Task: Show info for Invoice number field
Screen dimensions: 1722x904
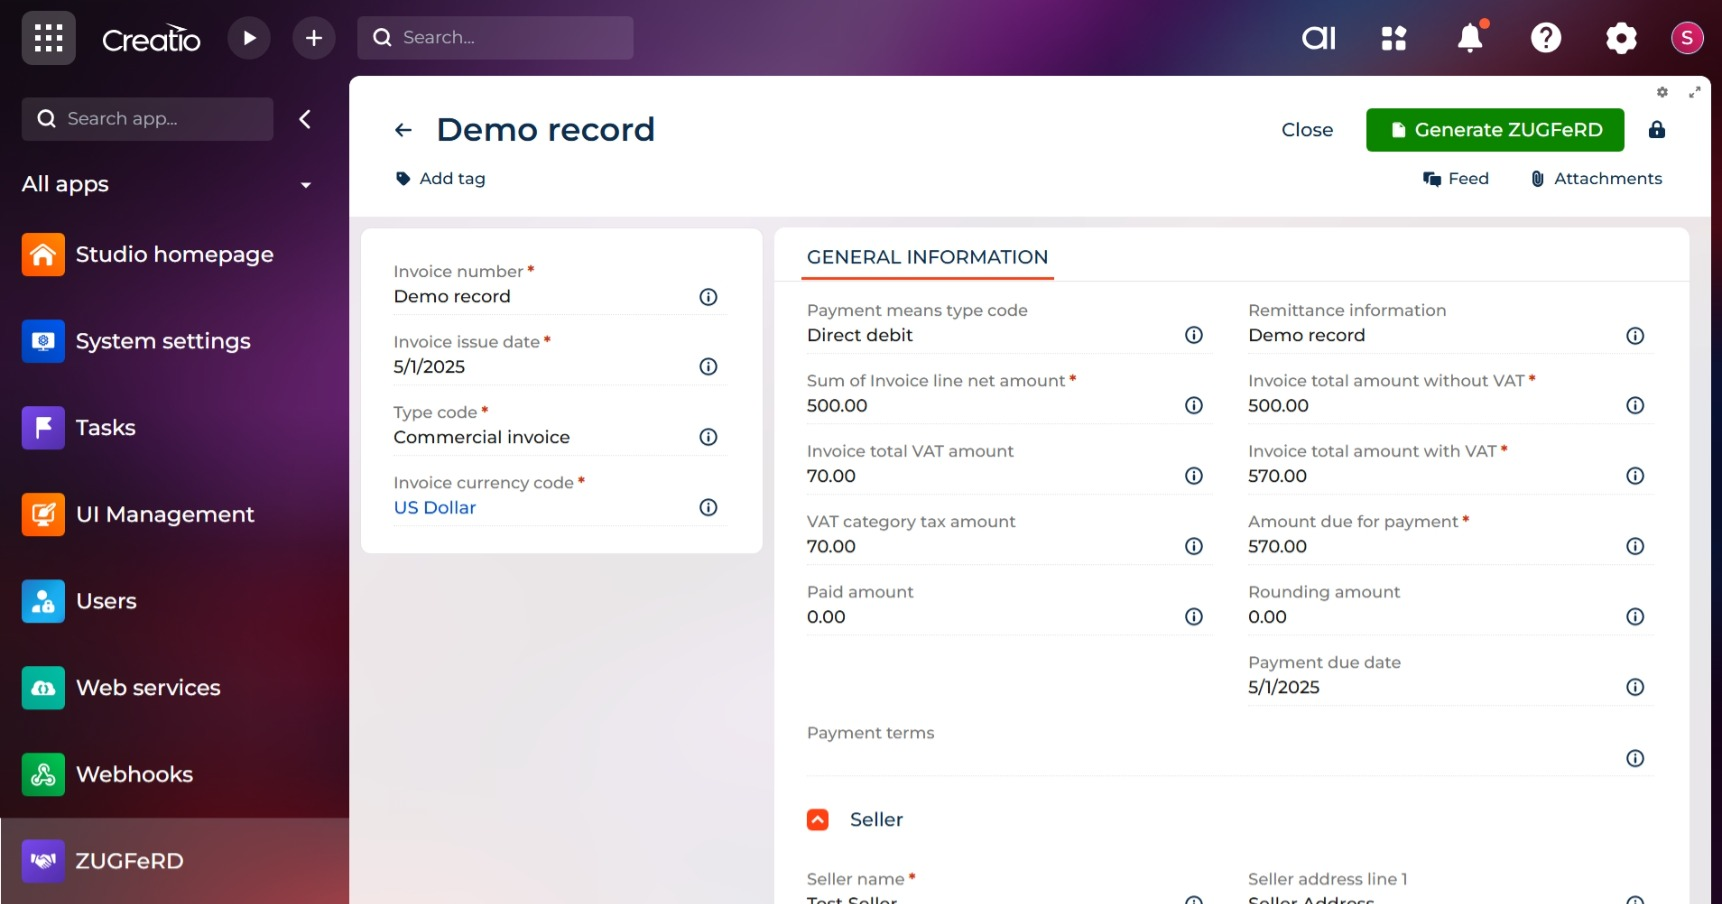Action: pos(708,297)
